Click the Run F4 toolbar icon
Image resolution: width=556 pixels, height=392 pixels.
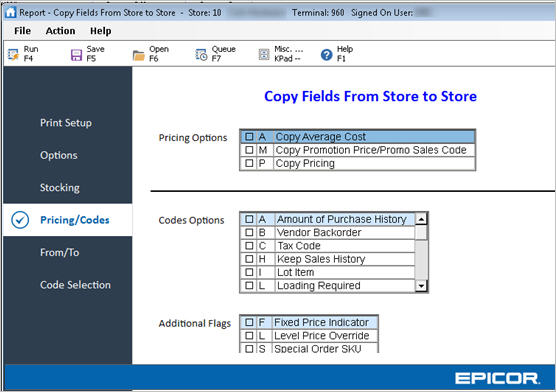[13, 54]
